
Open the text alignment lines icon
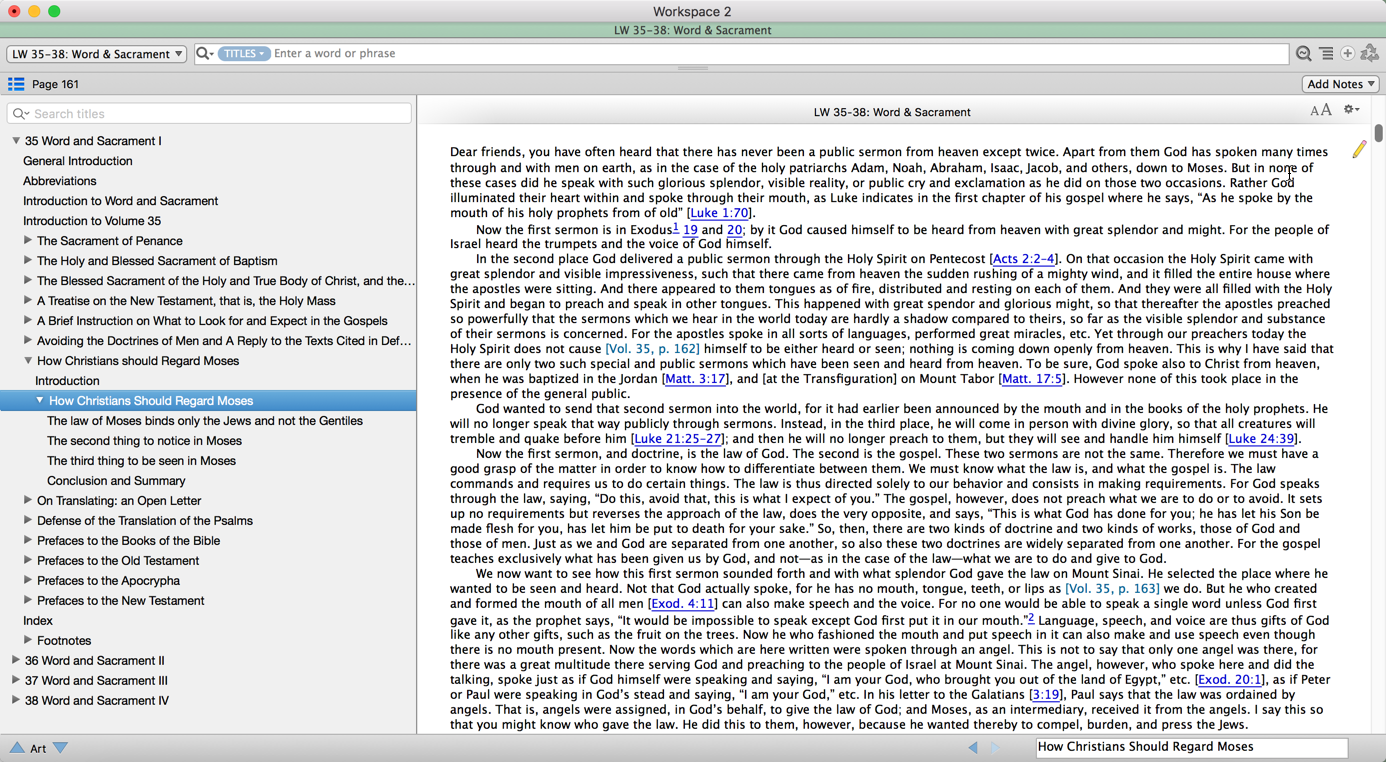1326,54
